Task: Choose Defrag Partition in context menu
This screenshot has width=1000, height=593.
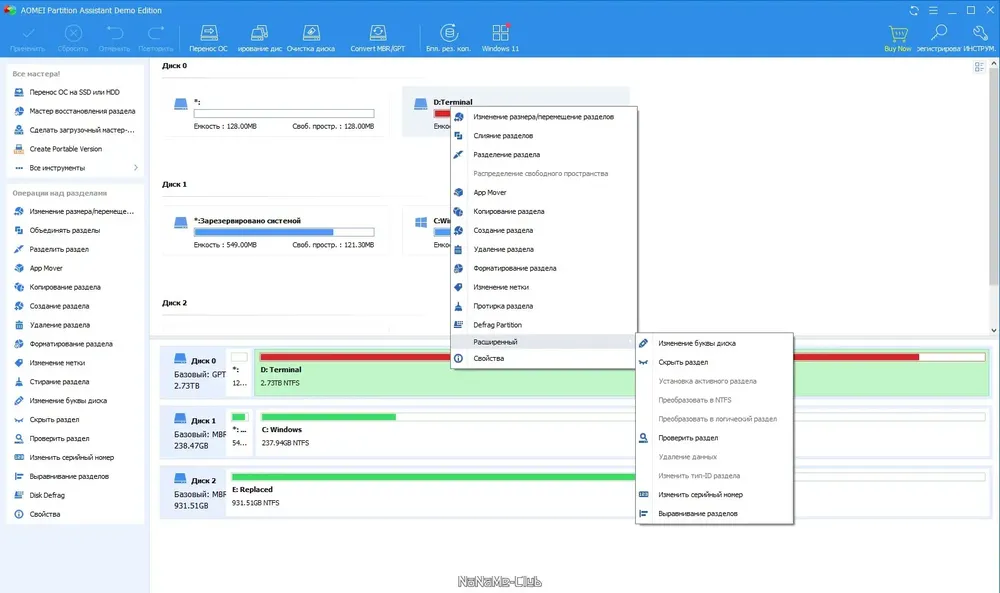Action: (x=543, y=325)
